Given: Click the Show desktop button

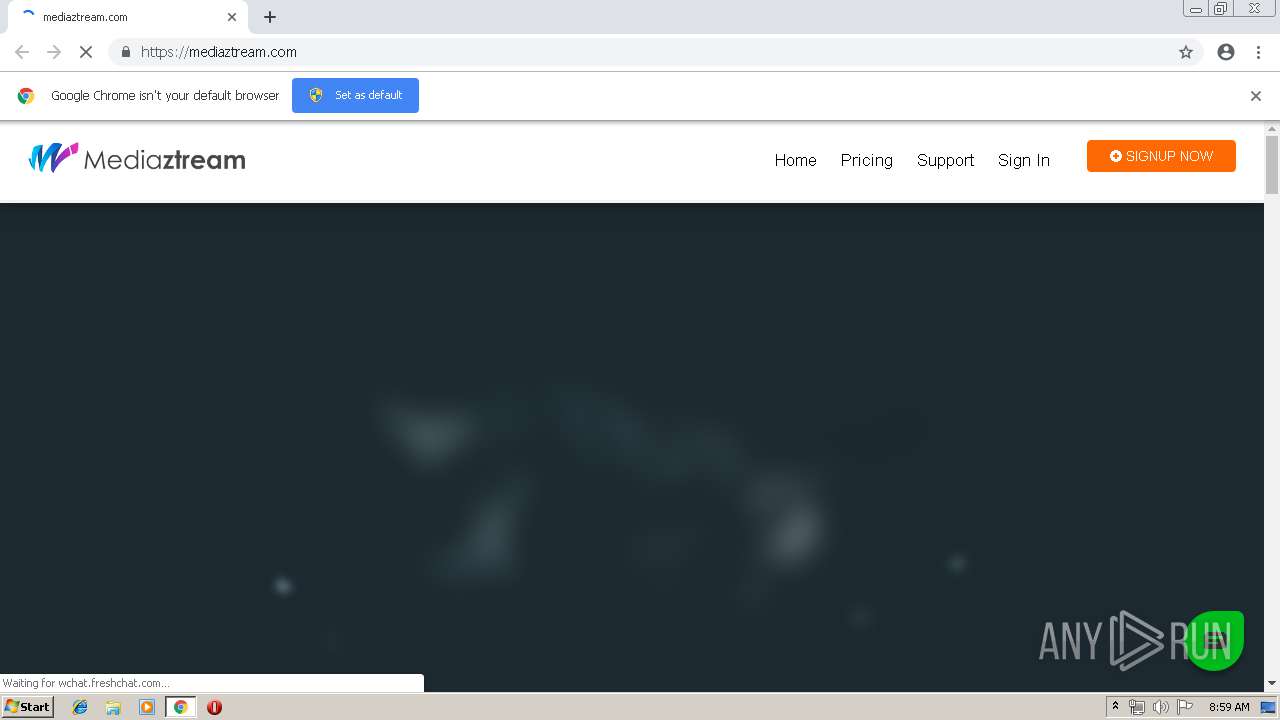Looking at the screenshot, I should click(x=1269, y=707).
